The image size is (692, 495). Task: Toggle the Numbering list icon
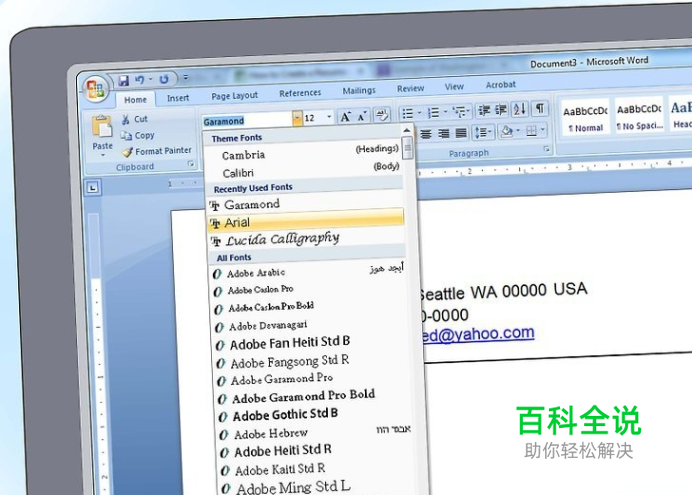(433, 112)
